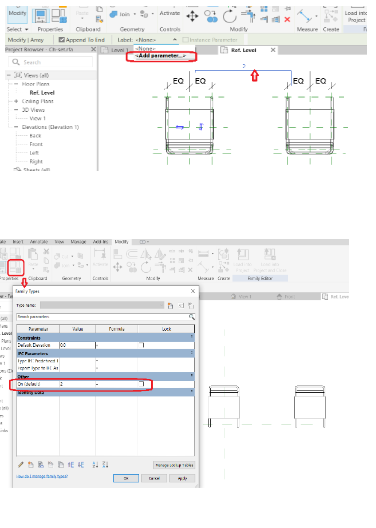Select the Move tool in upper ribbon

[192, 16]
